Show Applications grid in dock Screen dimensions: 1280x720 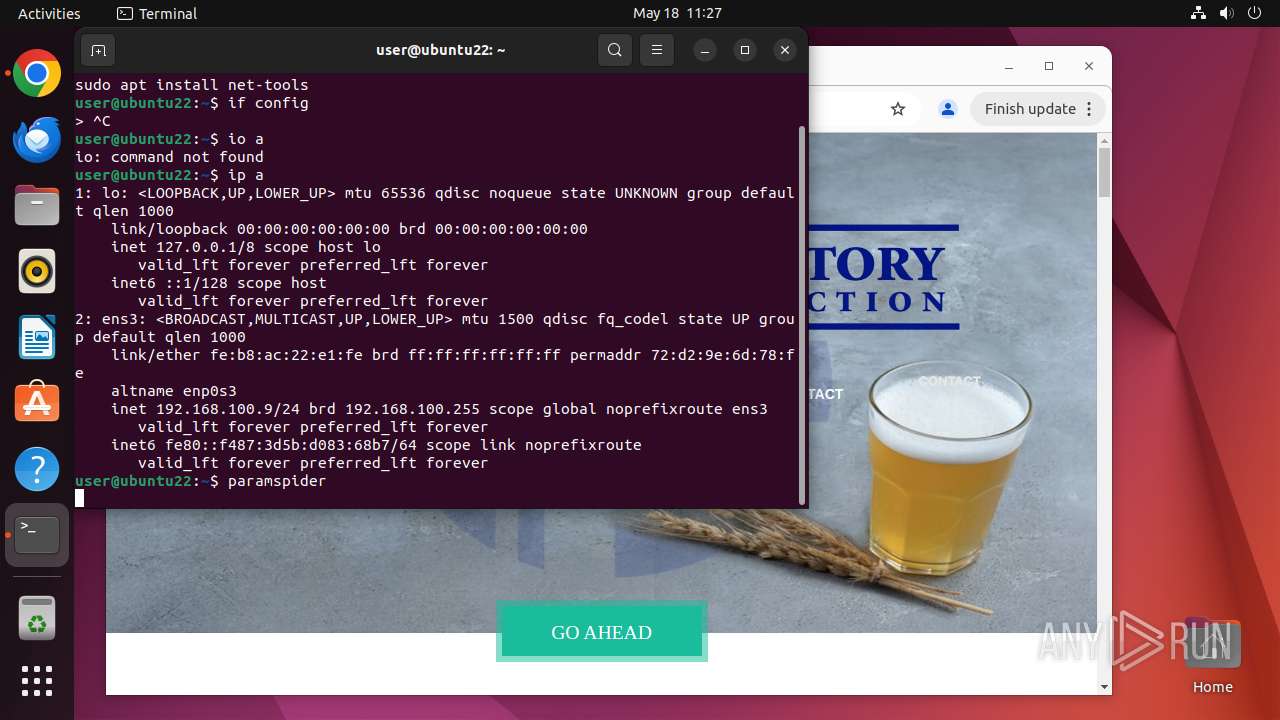[x=37, y=681]
